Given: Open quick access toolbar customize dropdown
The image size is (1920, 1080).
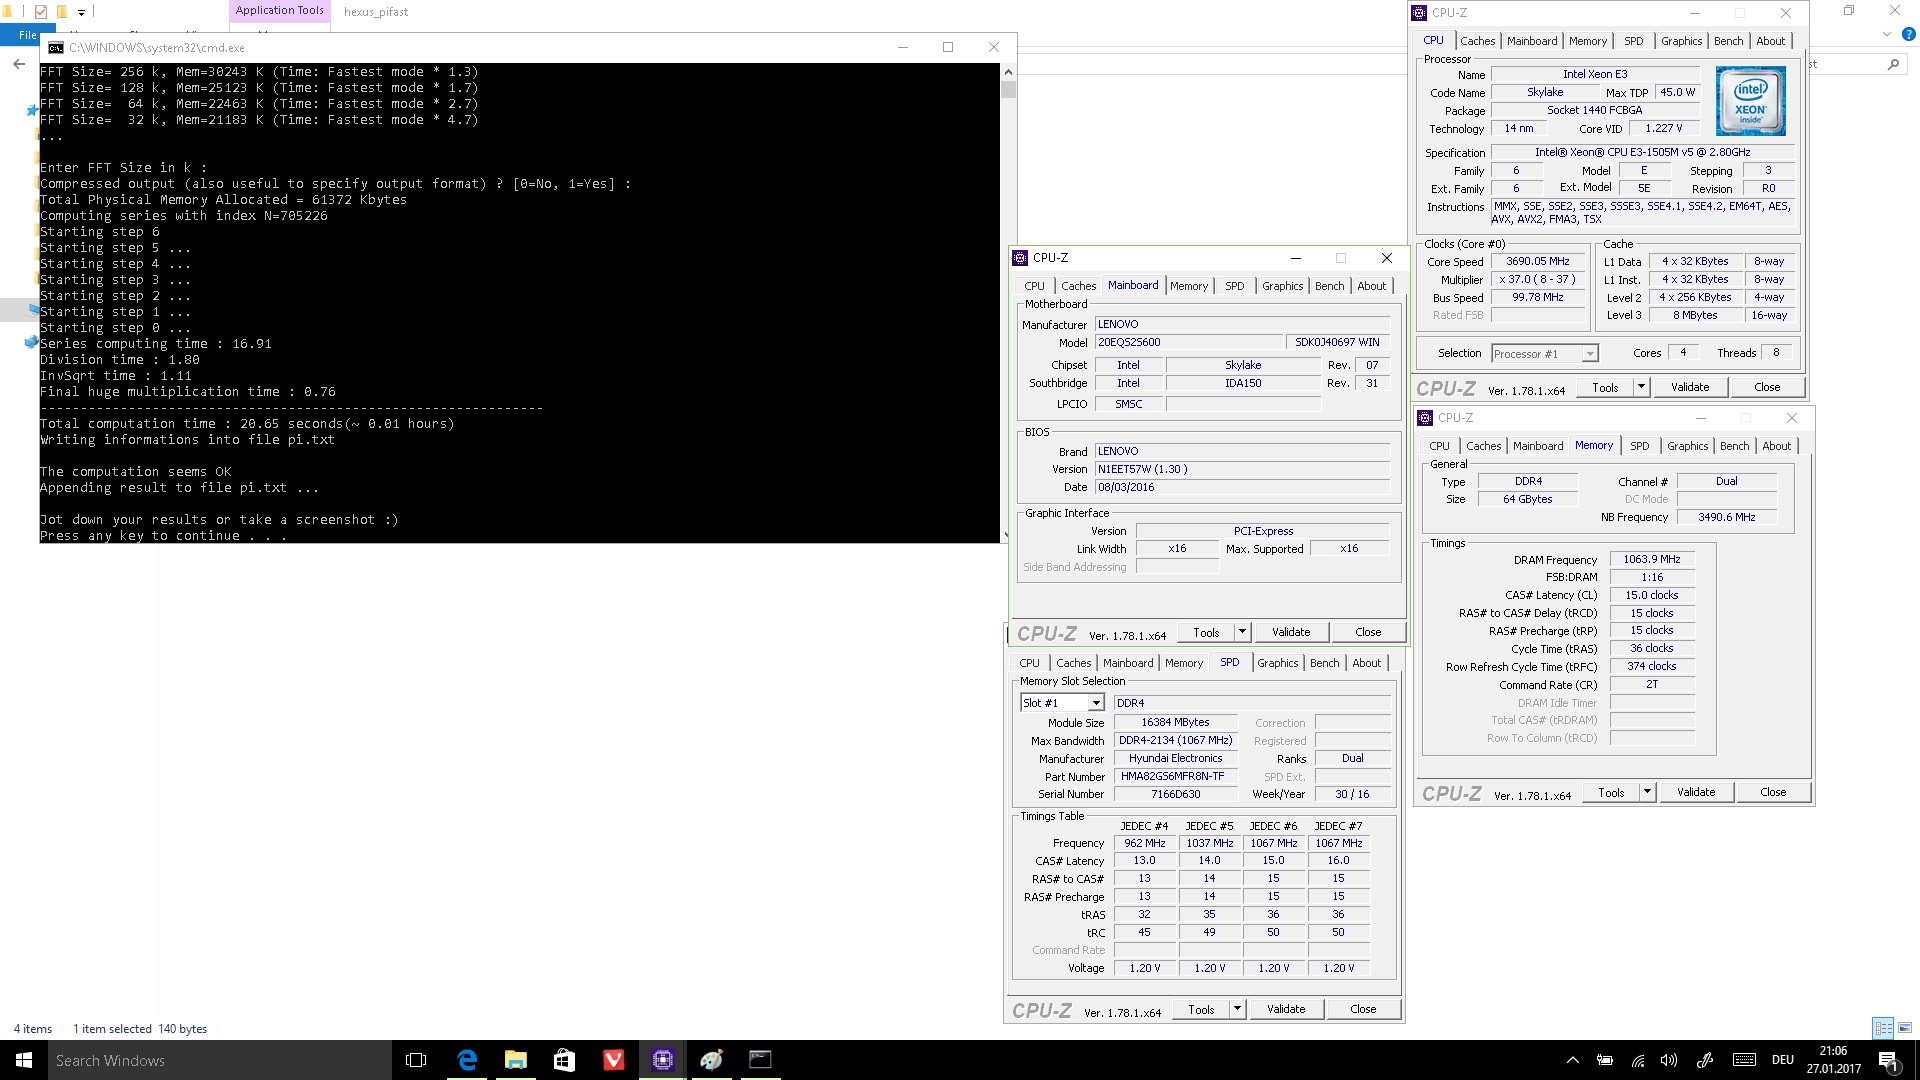Looking at the screenshot, I should pyautogui.click(x=82, y=12).
